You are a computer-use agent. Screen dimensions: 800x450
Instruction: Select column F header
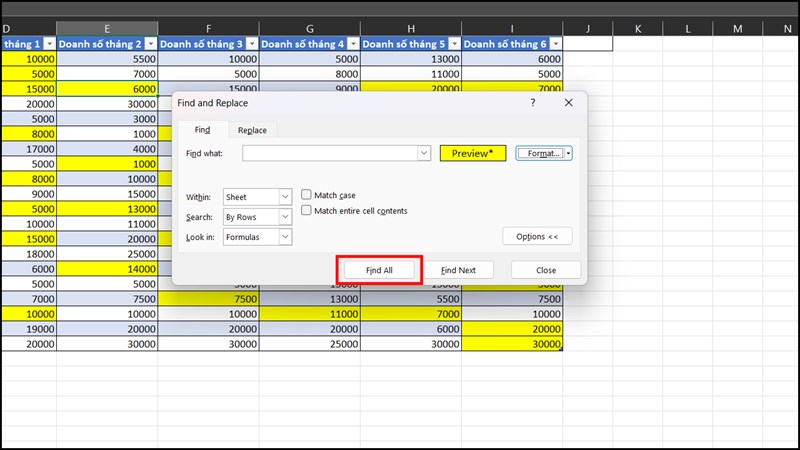(x=208, y=29)
